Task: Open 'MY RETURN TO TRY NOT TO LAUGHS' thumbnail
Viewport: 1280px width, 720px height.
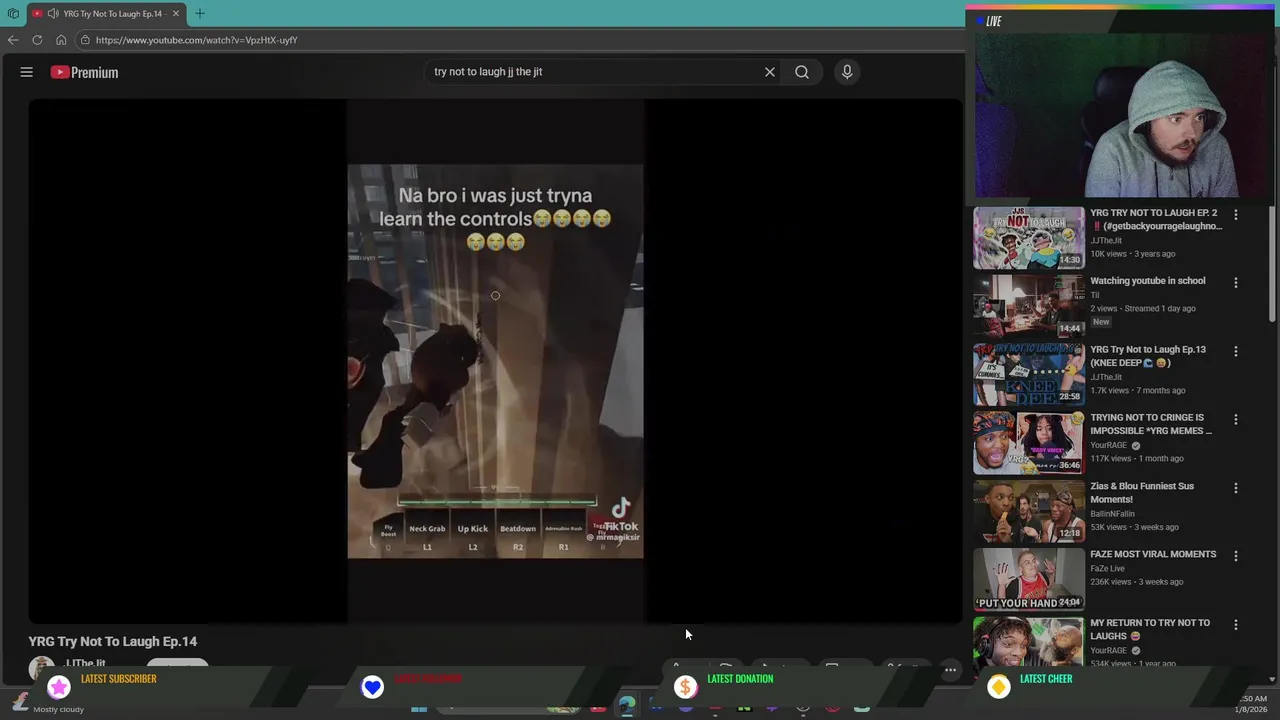Action: pos(1029,643)
